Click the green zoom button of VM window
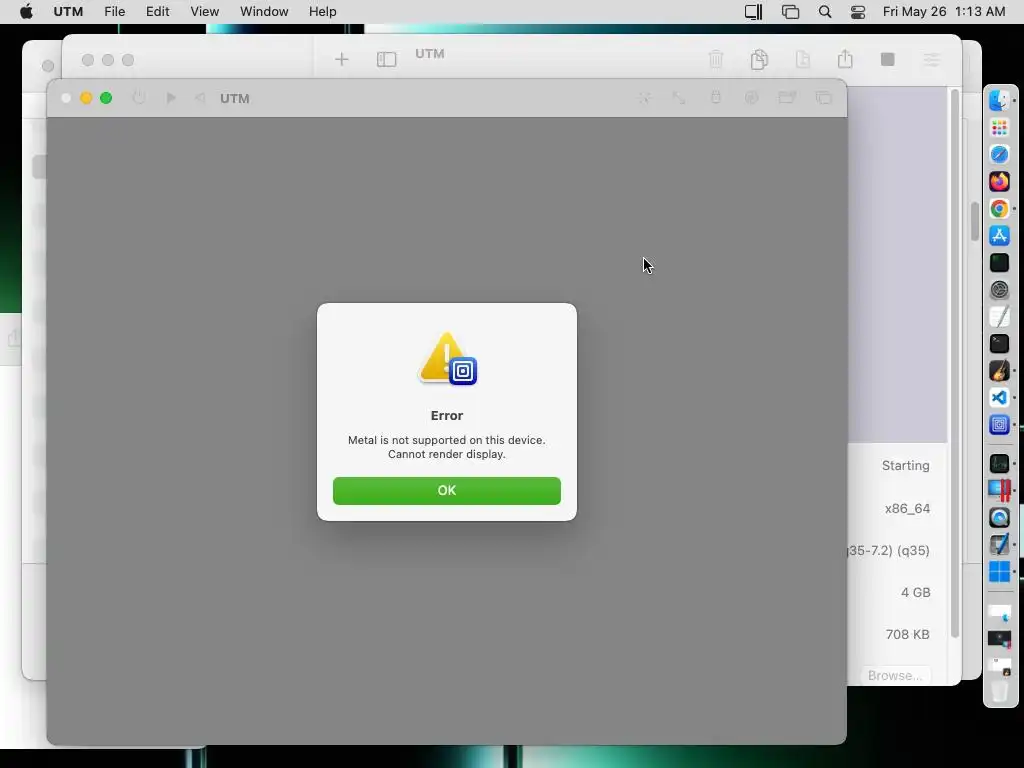Screen dimensions: 1024x768 tap(106, 98)
